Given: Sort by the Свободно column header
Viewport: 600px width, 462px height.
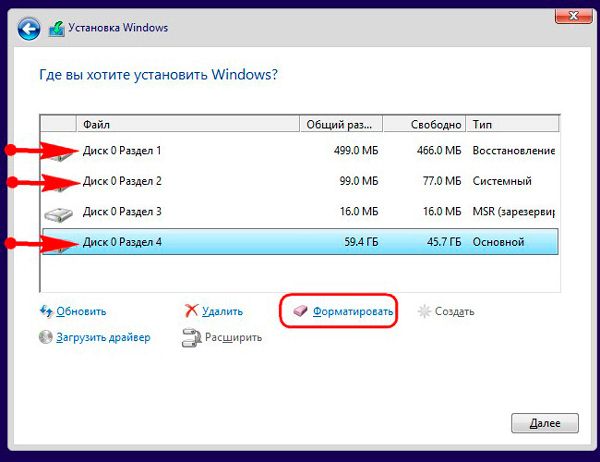Looking at the screenshot, I should [x=424, y=124].
